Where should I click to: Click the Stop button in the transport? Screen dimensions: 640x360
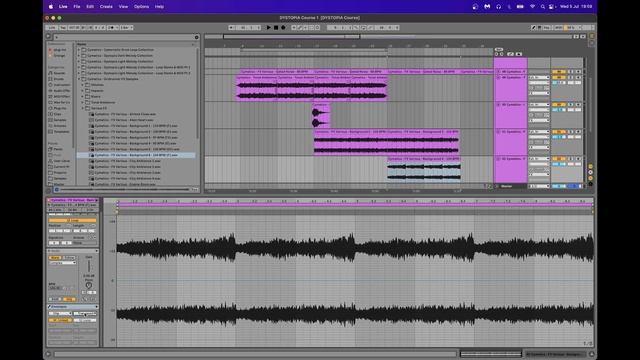pos(276,27)
